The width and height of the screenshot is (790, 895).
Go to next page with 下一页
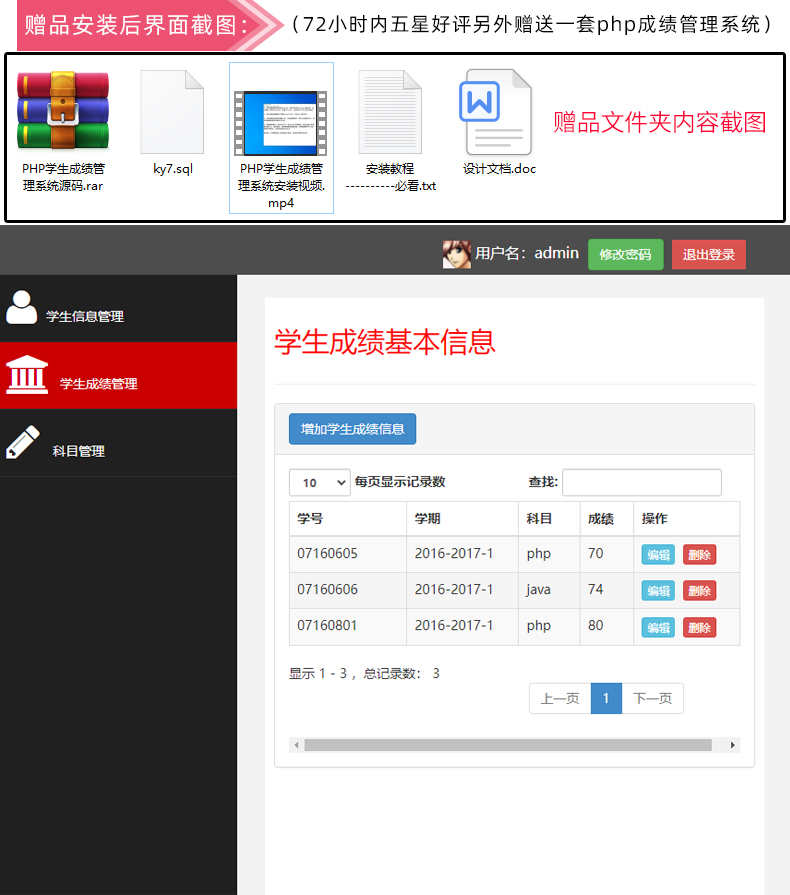coord(652,698)
